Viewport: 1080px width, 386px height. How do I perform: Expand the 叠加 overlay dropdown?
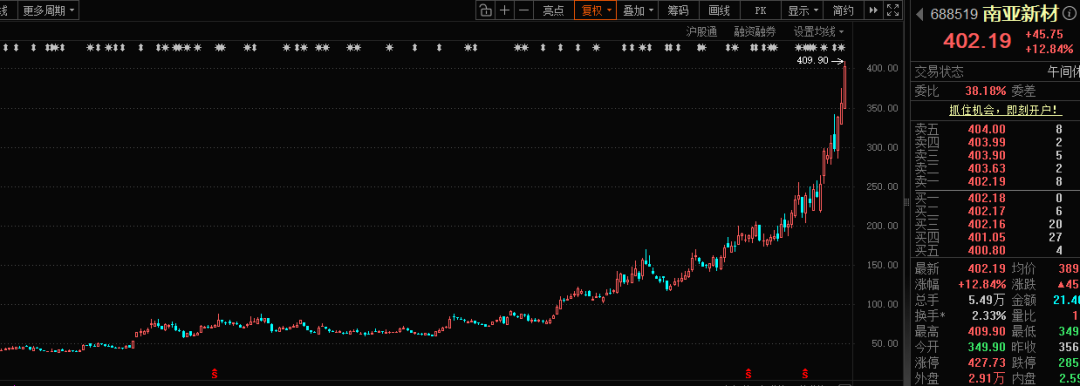click(x=637, y=10)
